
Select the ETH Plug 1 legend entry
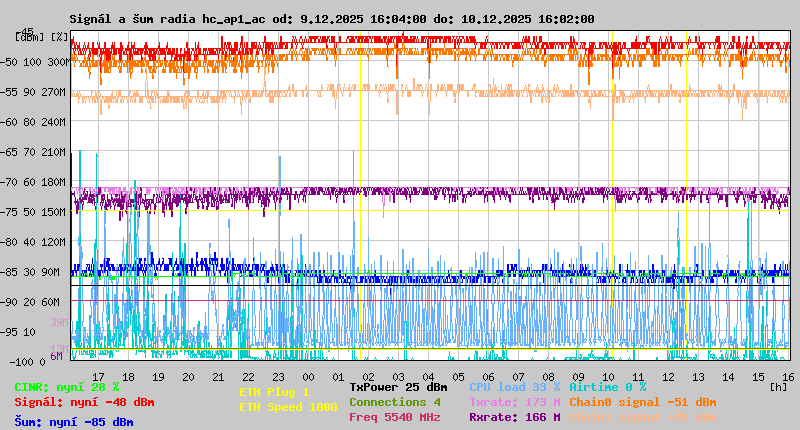coord(274,392)
